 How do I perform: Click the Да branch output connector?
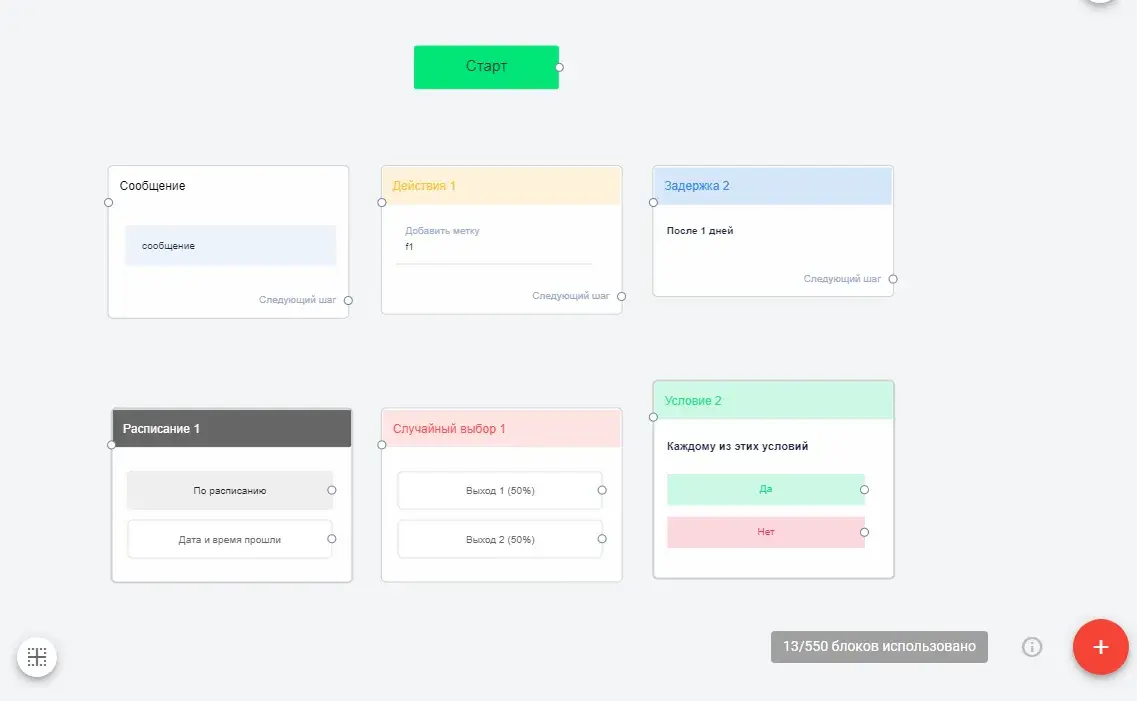[x=864, y=490]
